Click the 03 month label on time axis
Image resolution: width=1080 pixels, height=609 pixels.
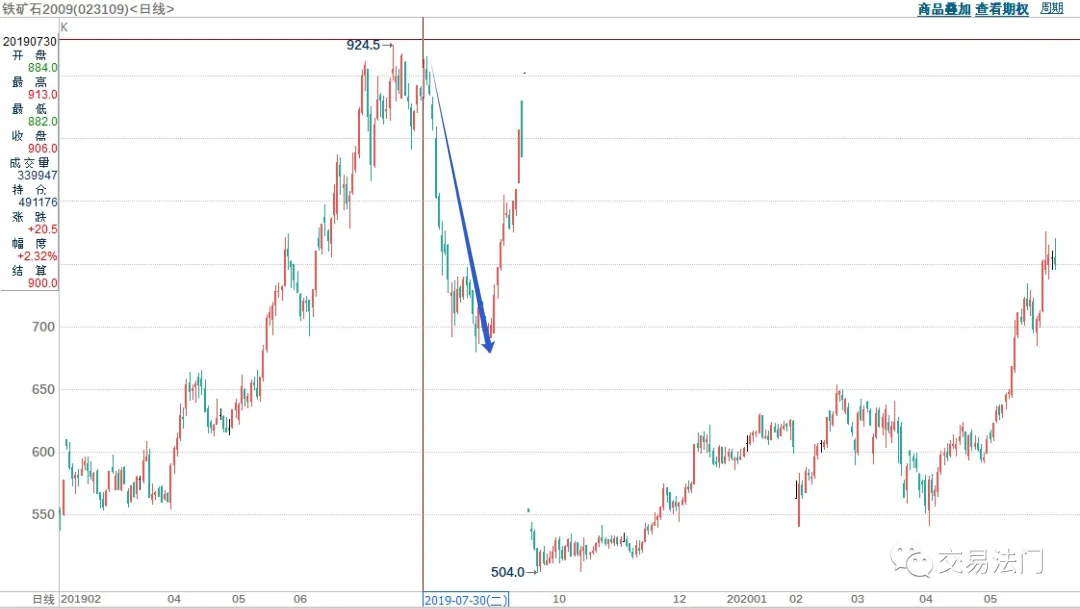click(858, 599)
